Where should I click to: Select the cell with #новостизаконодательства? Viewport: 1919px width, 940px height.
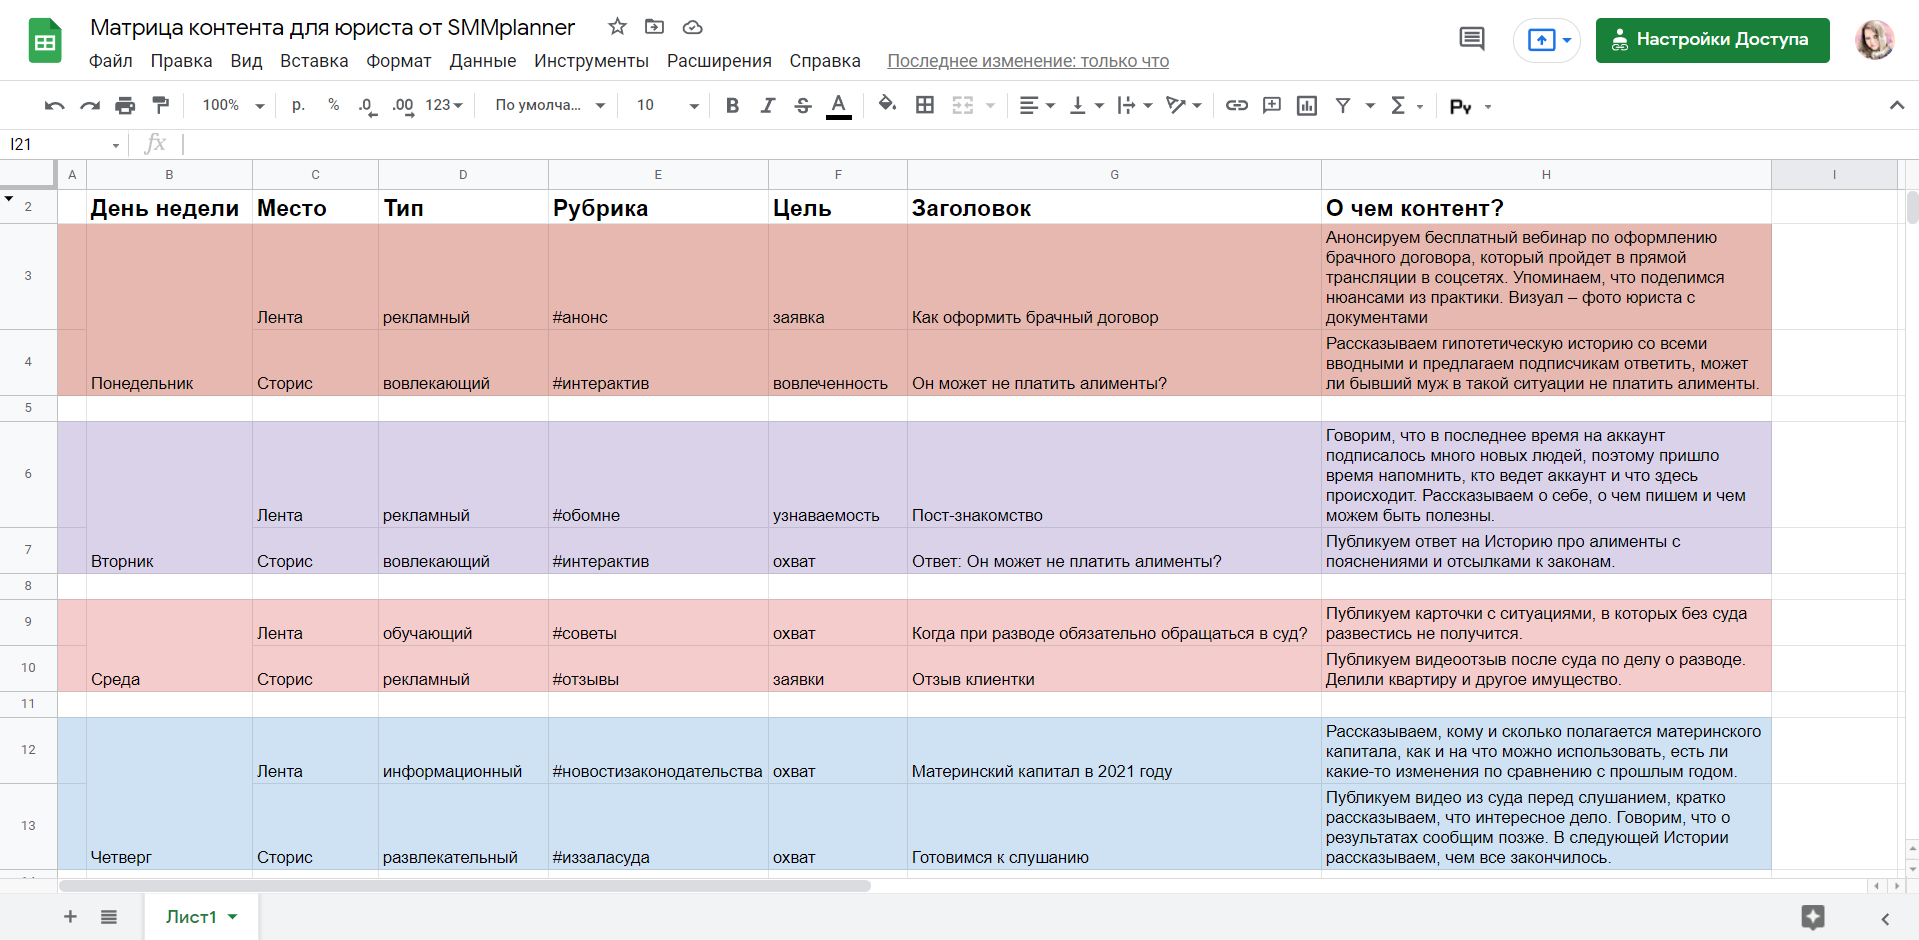tap(658, 750)
